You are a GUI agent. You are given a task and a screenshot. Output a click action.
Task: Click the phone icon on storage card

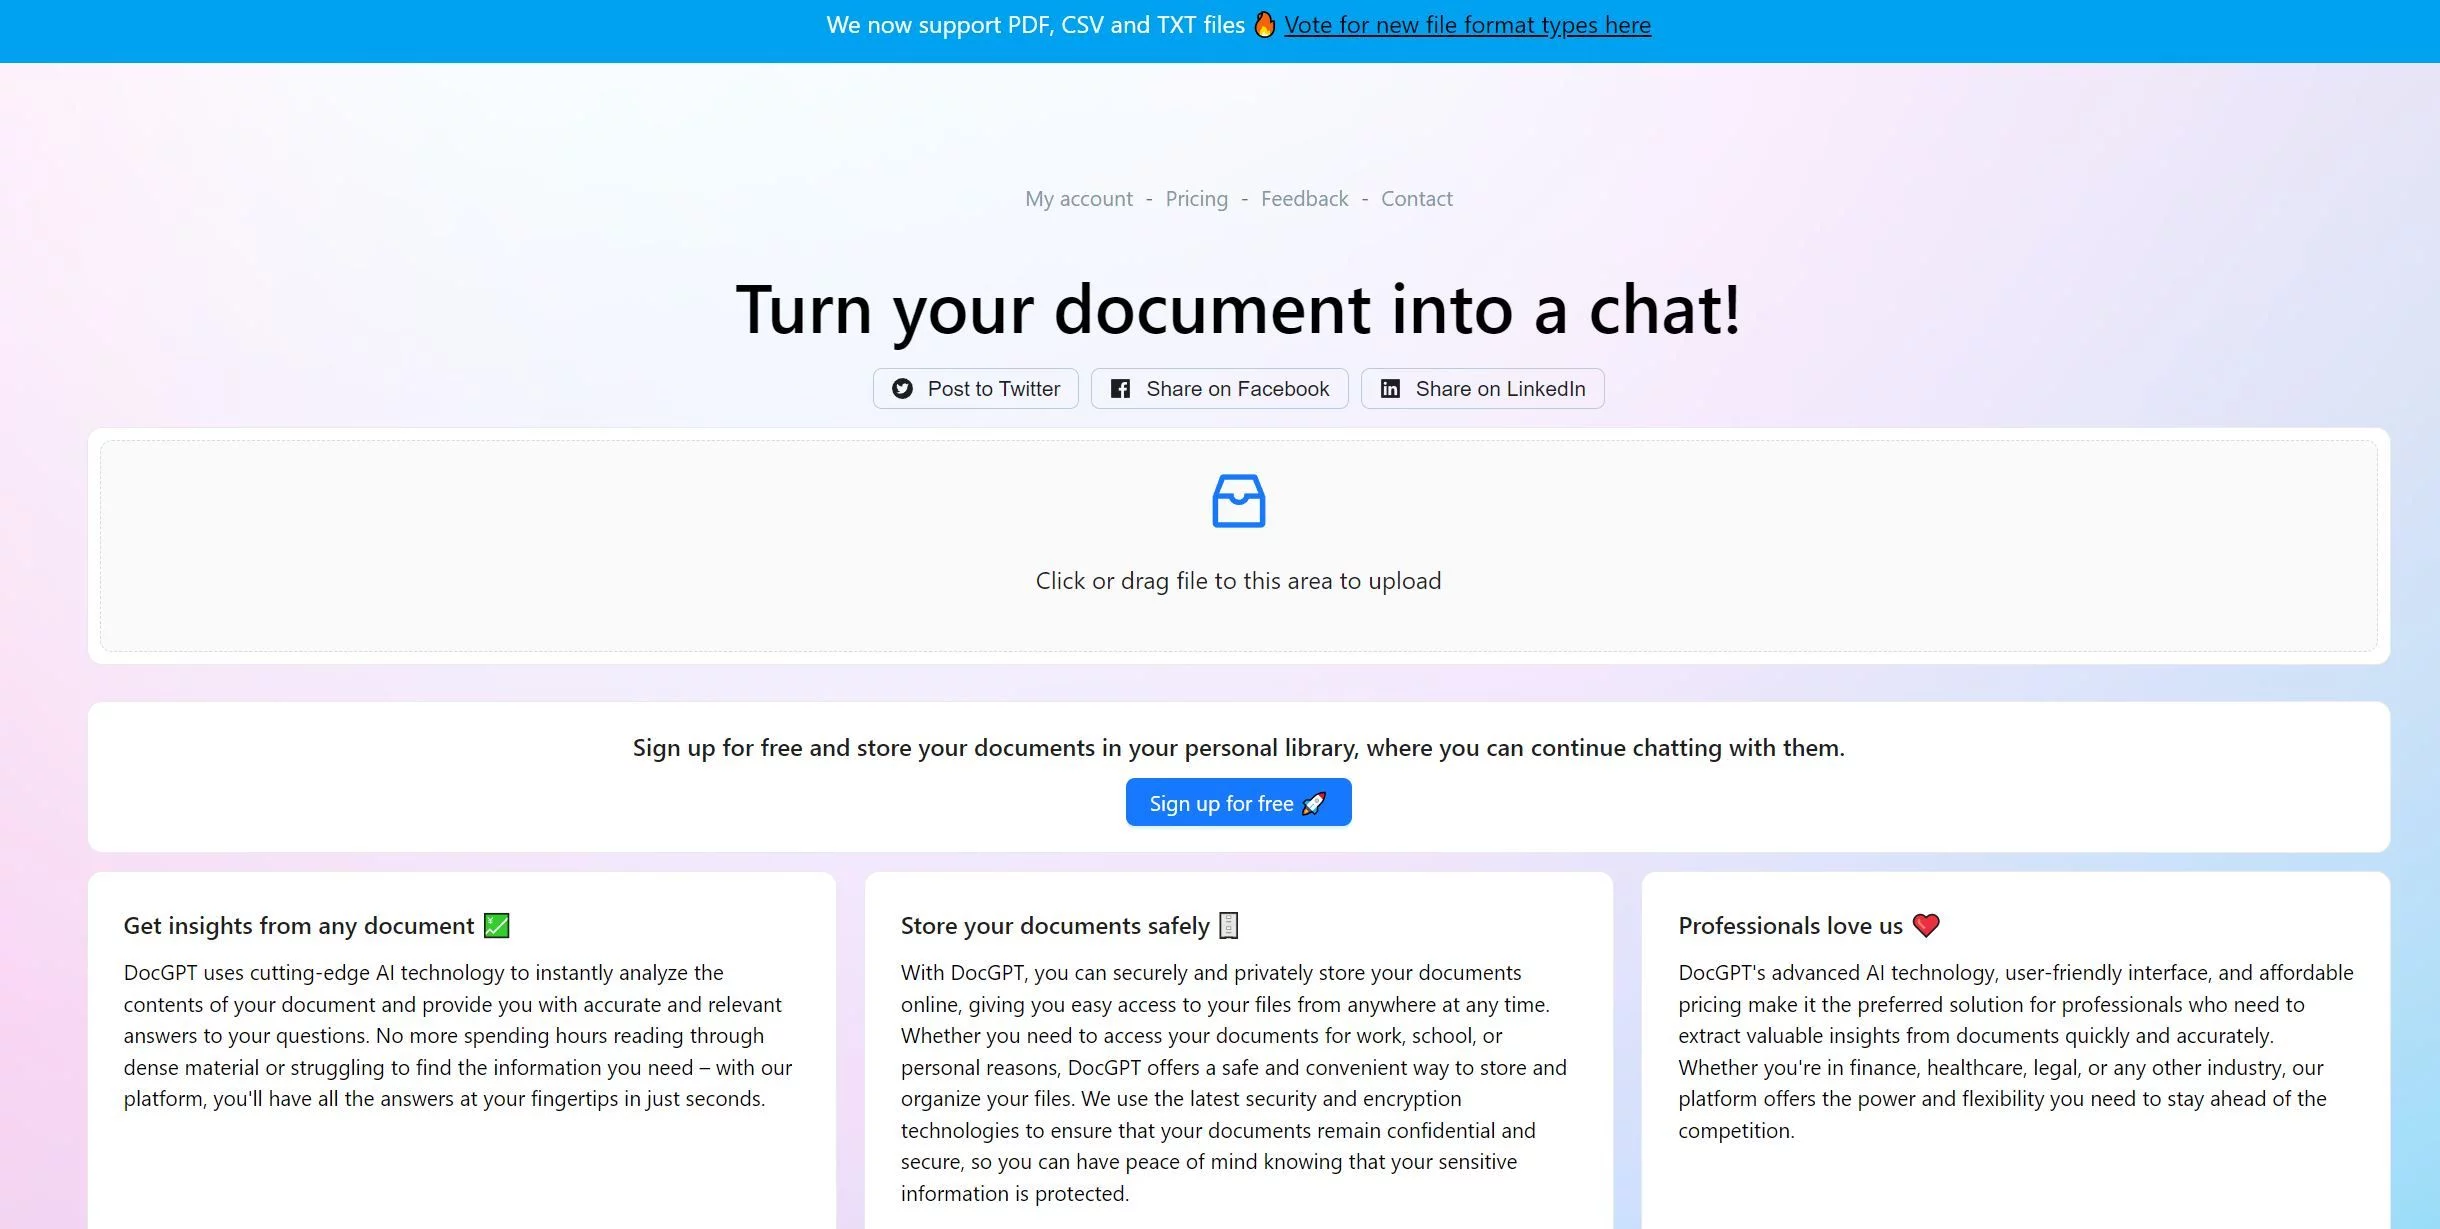pyautogui.click(x=1229, y=925)
